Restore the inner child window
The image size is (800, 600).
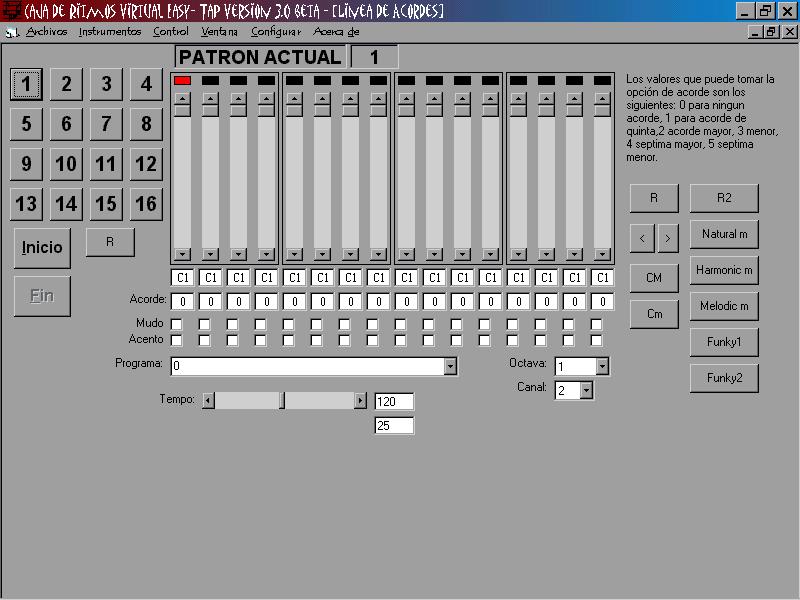(x=771, y=32)
